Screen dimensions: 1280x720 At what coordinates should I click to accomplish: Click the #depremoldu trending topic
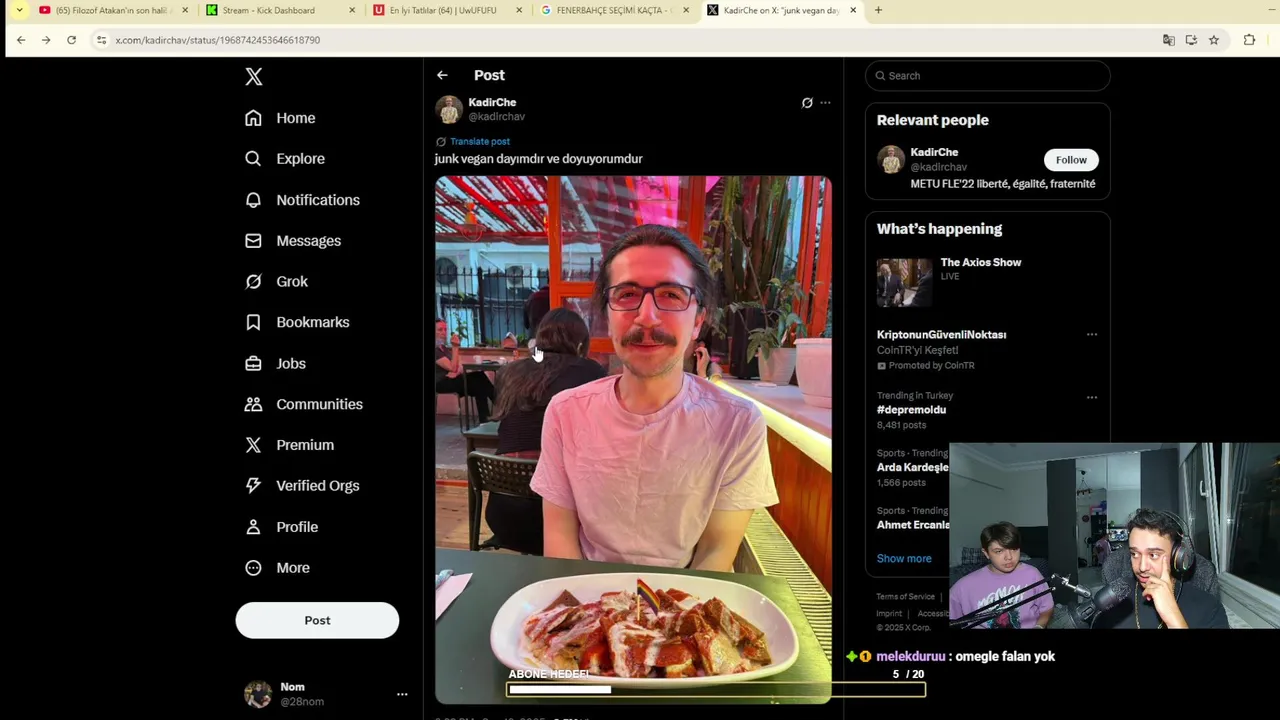click(911, 410)
